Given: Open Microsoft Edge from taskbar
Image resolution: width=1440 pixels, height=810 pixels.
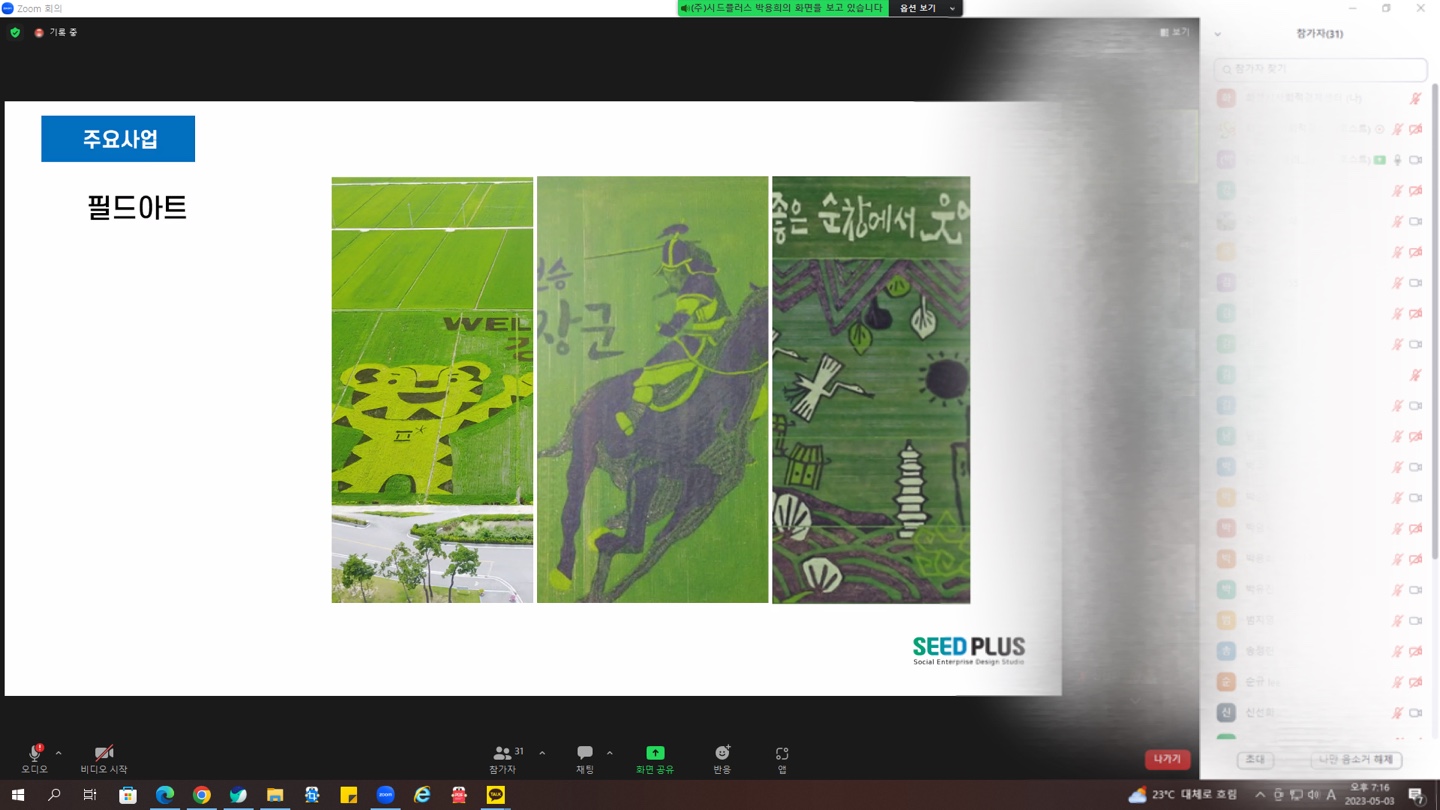Looking at the screenshot, I should [x=165, y=795].
